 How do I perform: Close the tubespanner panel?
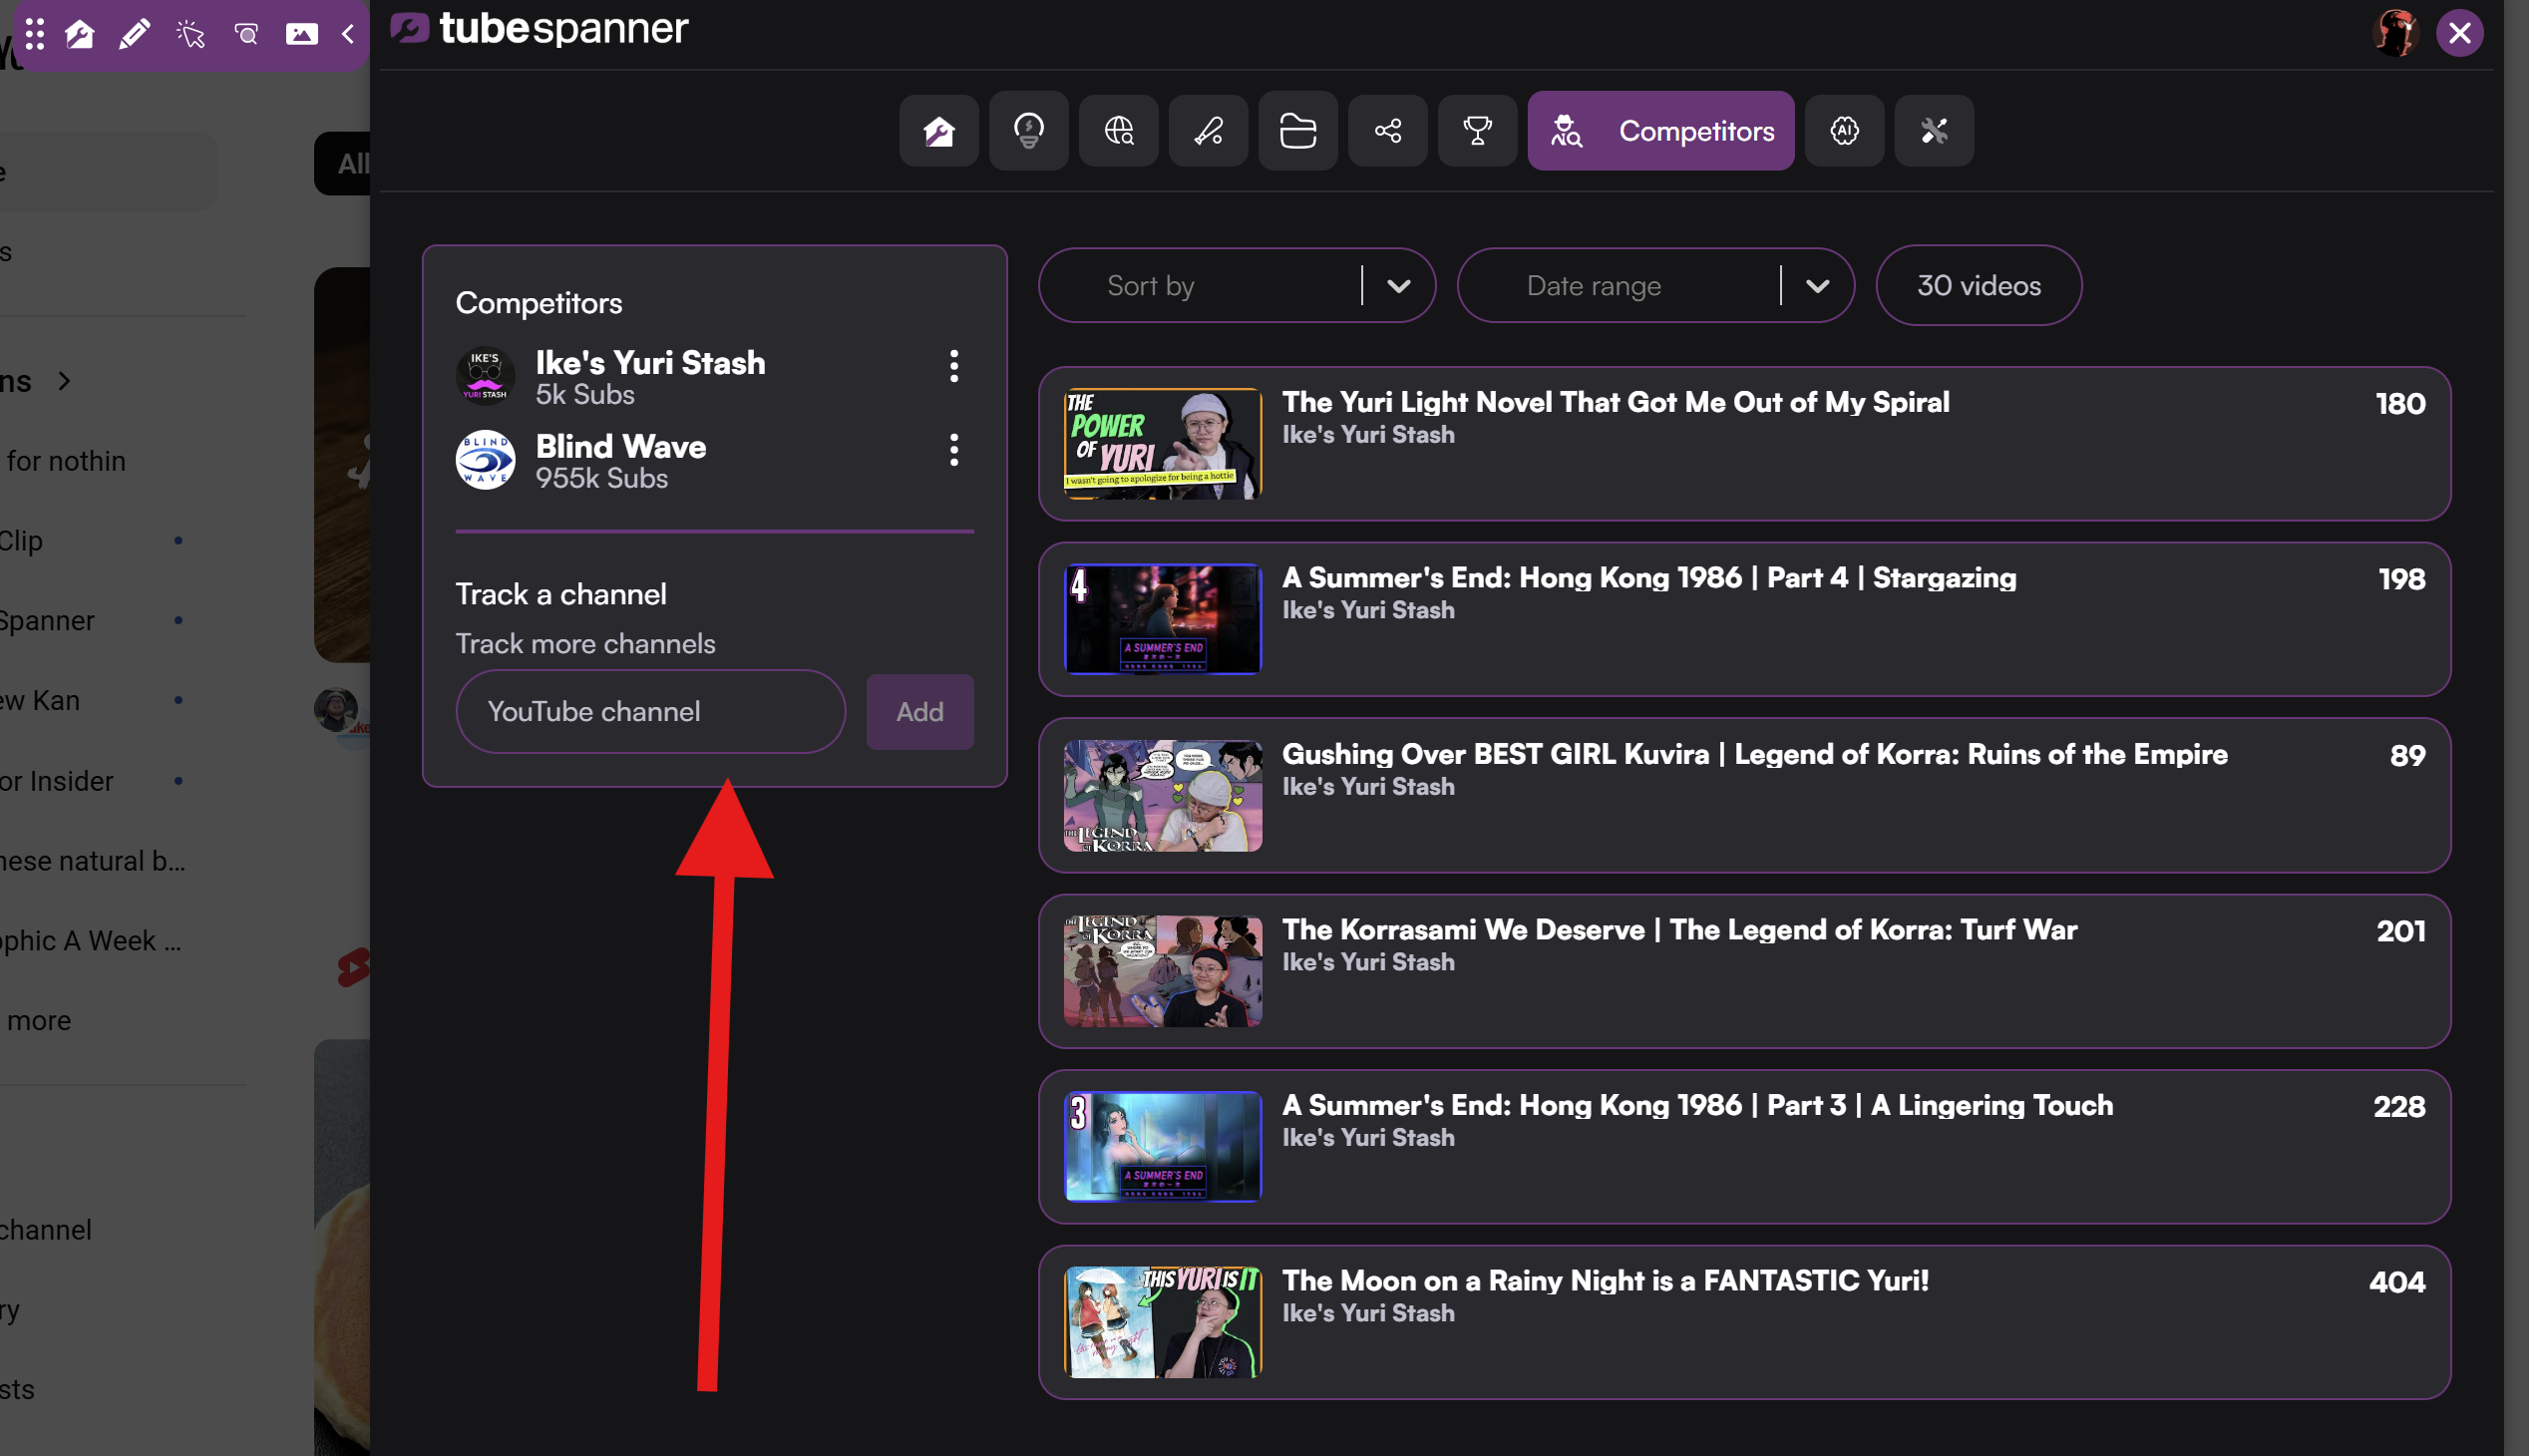point(2460,33)
